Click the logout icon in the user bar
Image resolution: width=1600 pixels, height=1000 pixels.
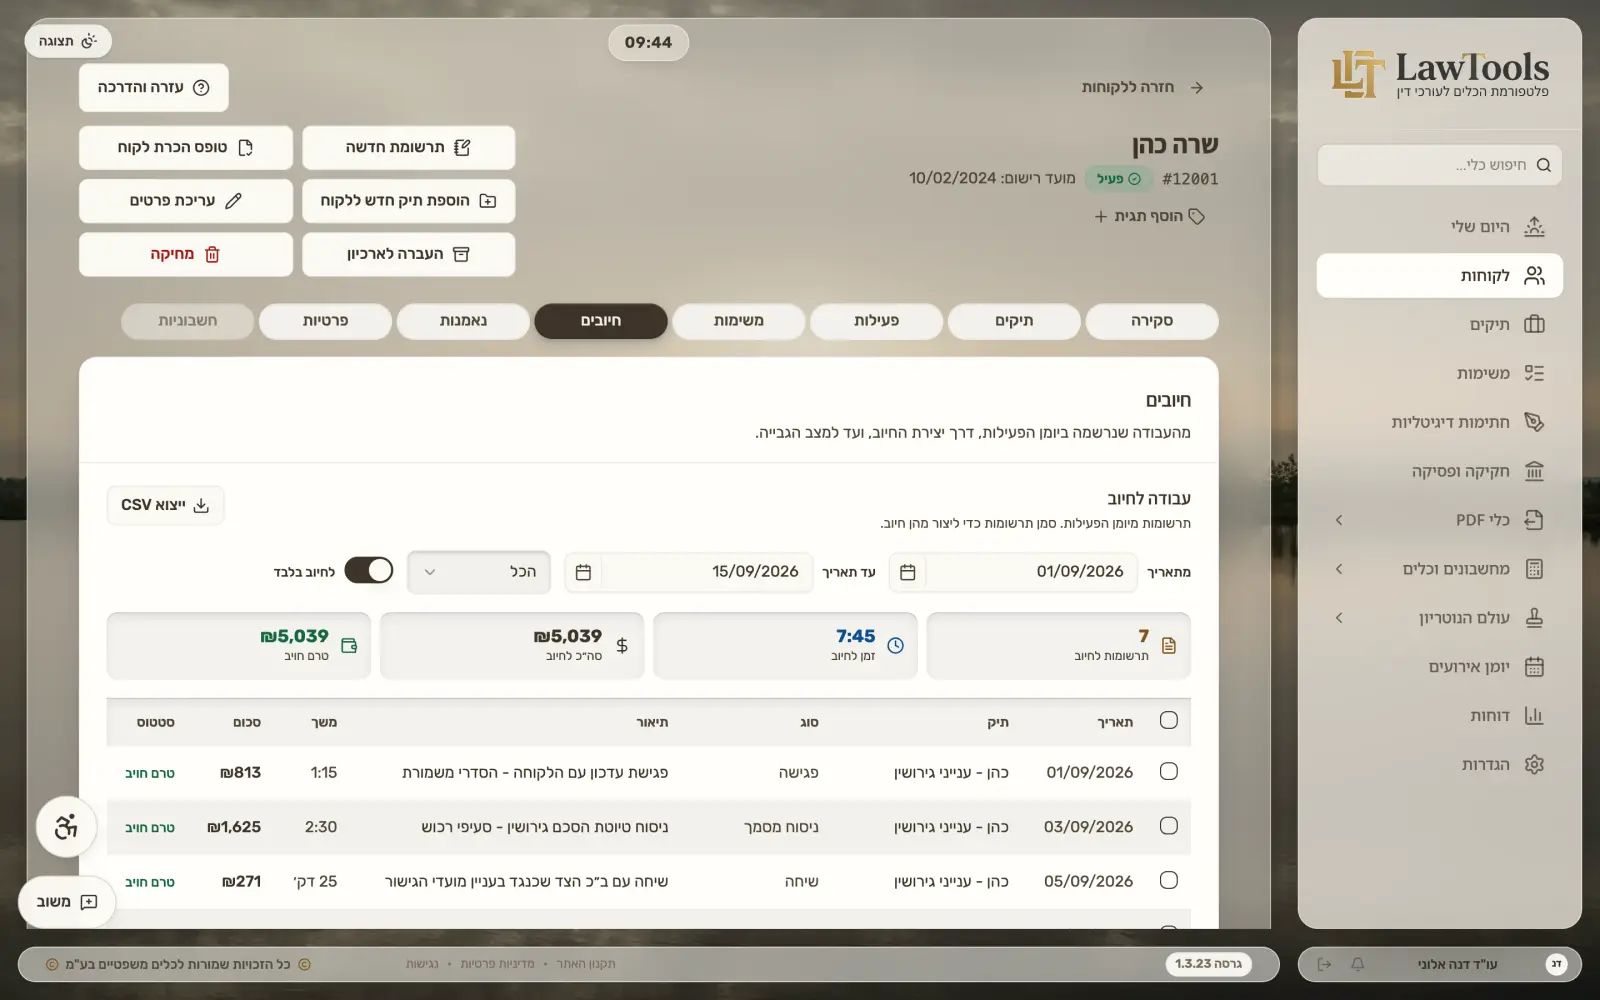tap(1324, 964)
